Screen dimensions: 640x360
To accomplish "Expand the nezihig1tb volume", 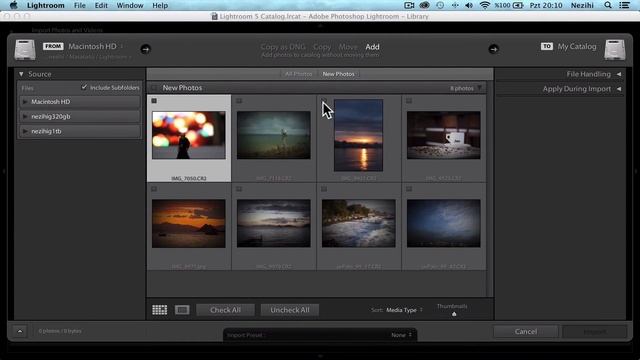I will point(25,131).
